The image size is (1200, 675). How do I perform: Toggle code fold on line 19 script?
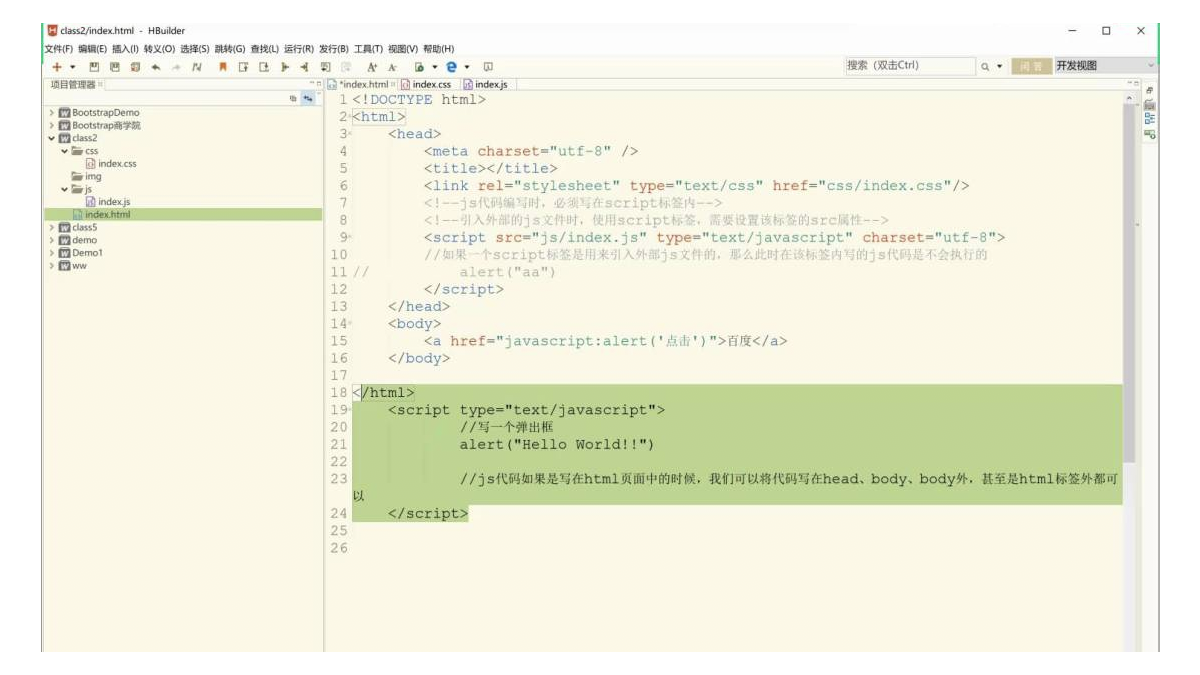coord(349,410)
